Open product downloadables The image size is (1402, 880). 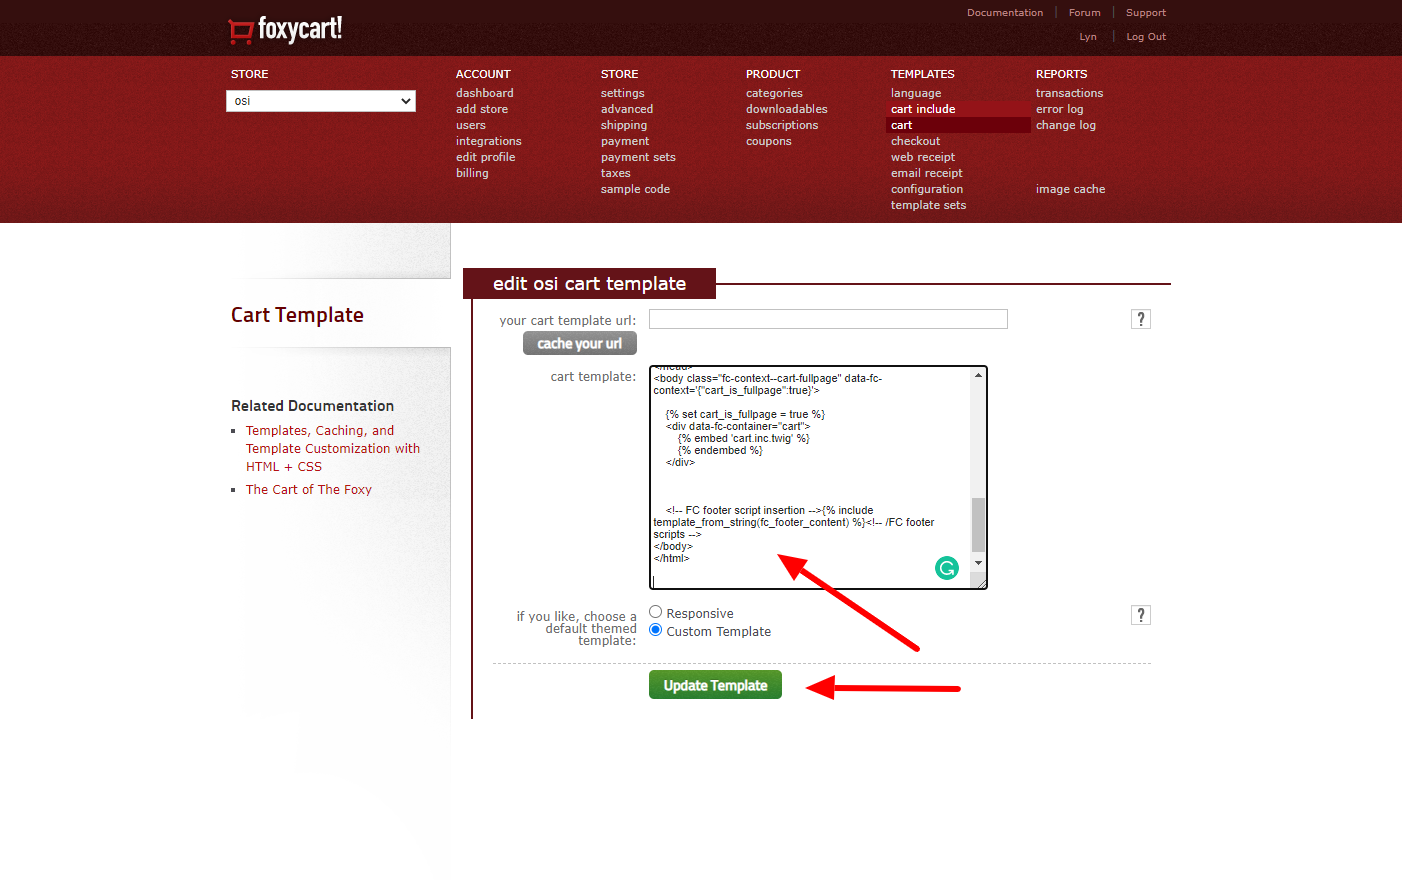(787, 109)
